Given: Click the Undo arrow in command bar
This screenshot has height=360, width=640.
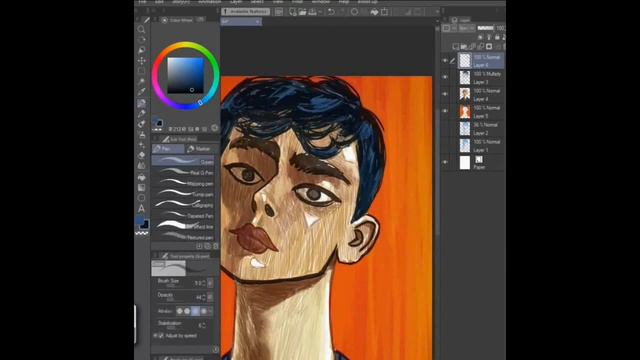Looking at the screenshot, I should pyautogui.click(x=331, y=12).
